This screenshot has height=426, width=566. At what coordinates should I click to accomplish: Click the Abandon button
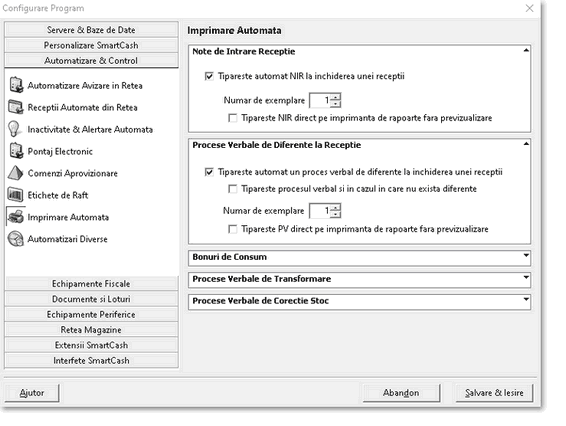coord(401,393)
